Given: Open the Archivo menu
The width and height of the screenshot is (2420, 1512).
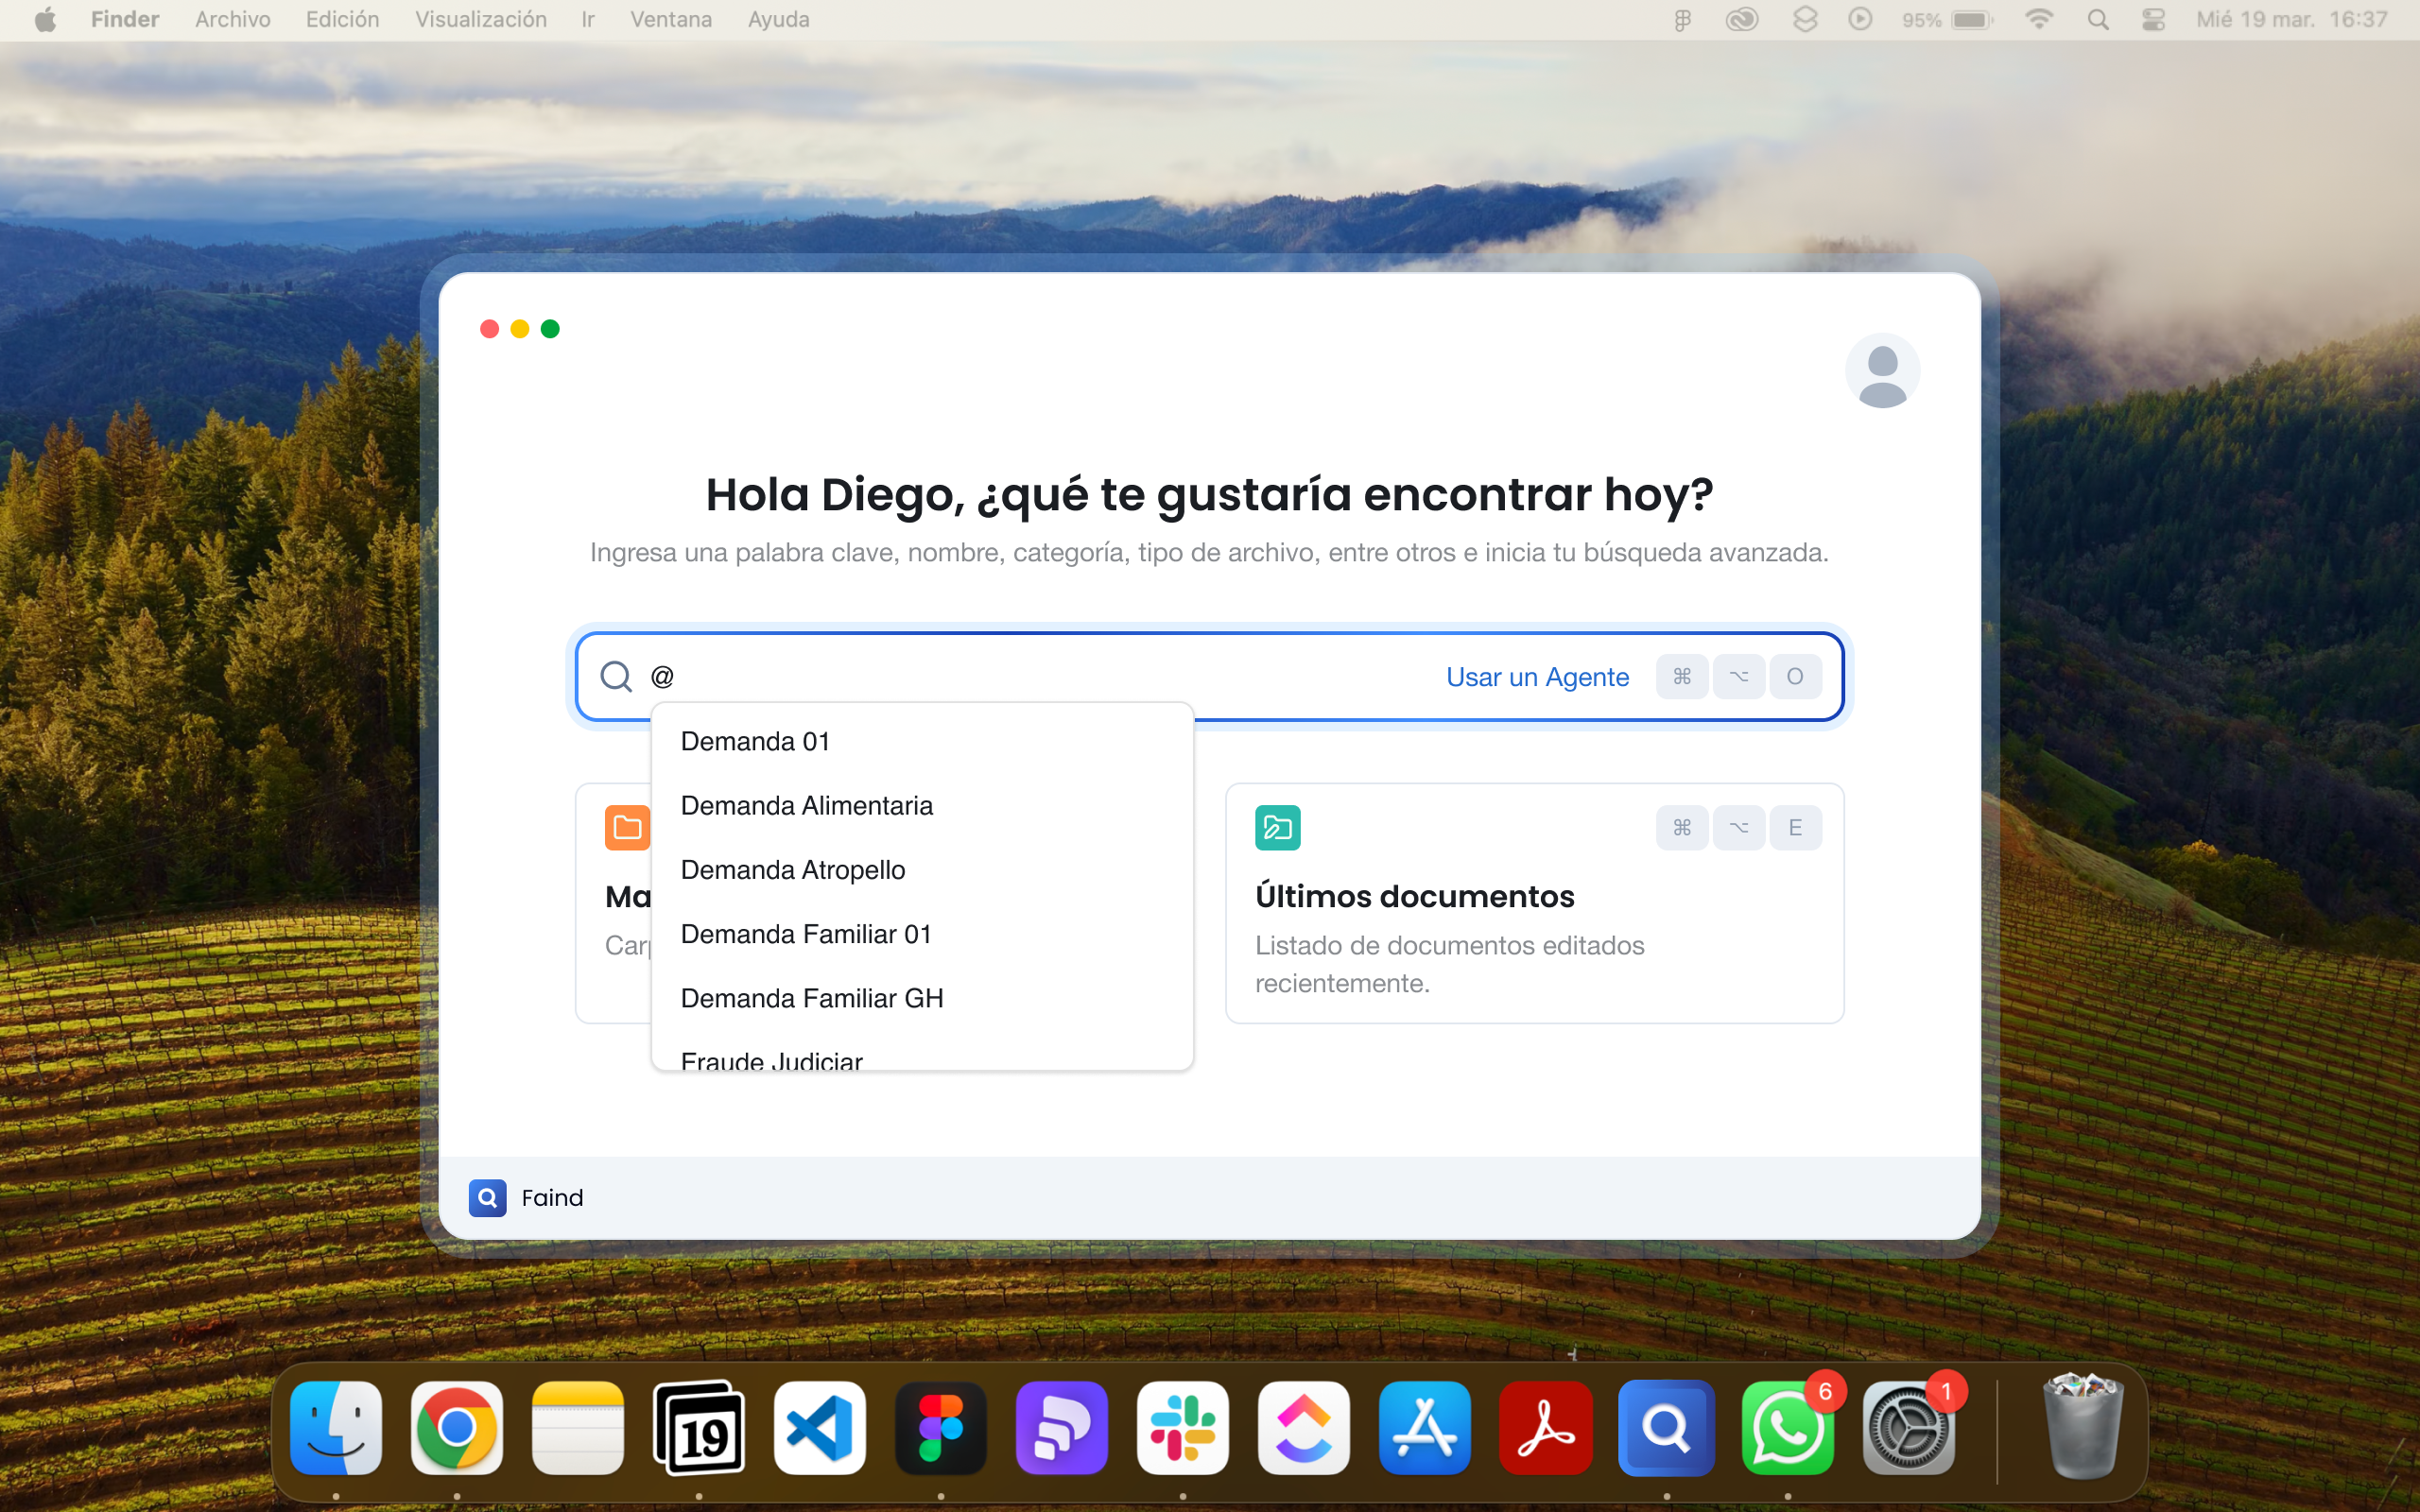Looking at the screenshot, I should click(x=232, y=19).
